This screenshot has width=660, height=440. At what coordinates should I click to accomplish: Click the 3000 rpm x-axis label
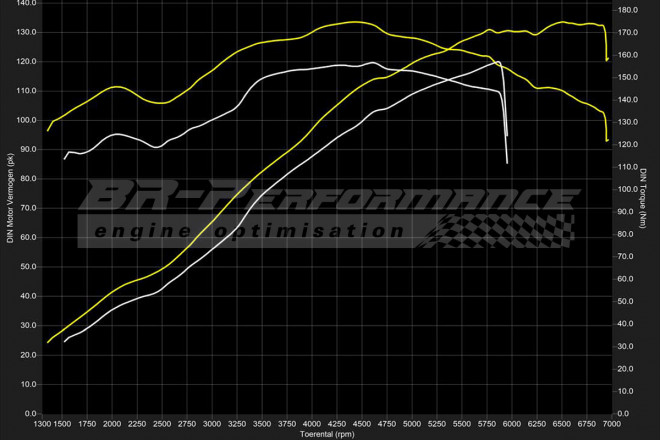pyautogui.click(x=212, y=424)
